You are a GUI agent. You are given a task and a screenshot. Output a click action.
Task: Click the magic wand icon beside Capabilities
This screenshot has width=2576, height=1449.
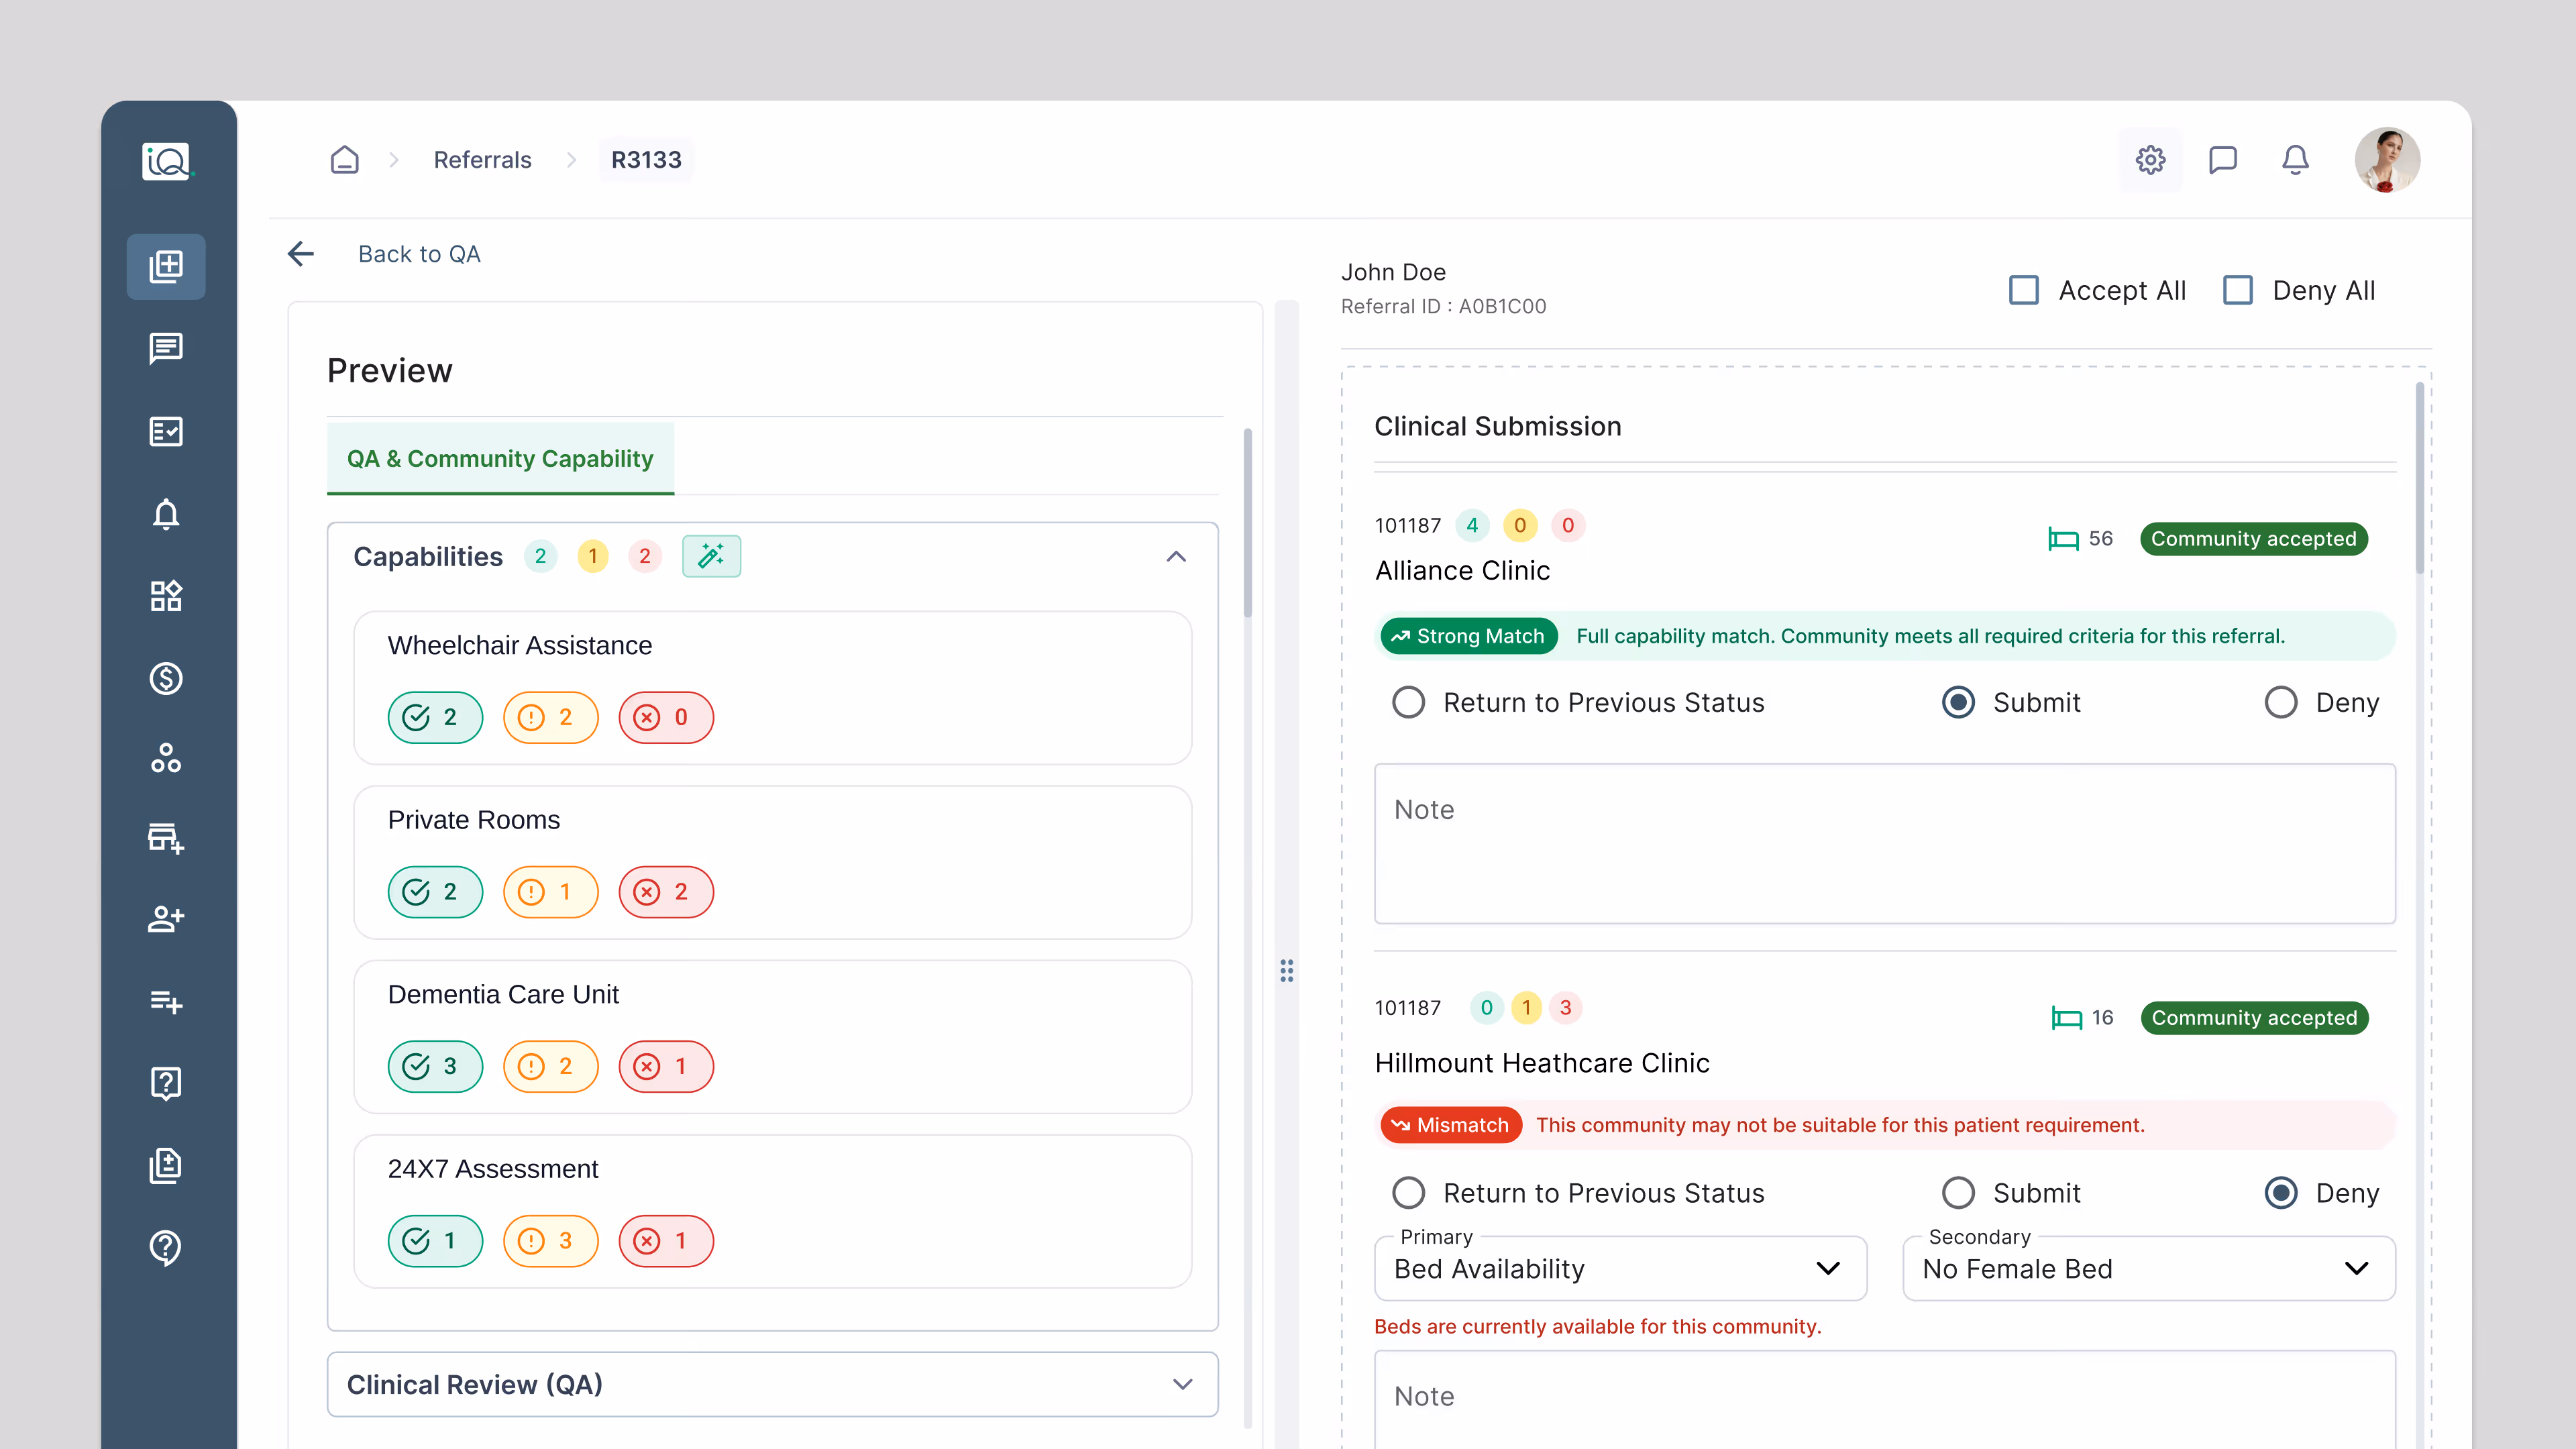click(x=711, y=556)
